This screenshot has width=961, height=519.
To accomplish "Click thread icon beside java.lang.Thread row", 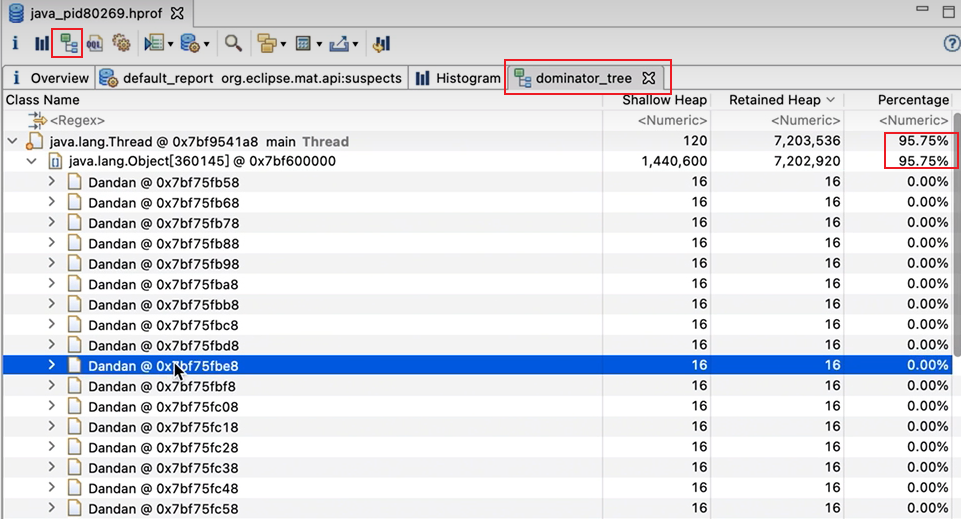I will point(34,142).
